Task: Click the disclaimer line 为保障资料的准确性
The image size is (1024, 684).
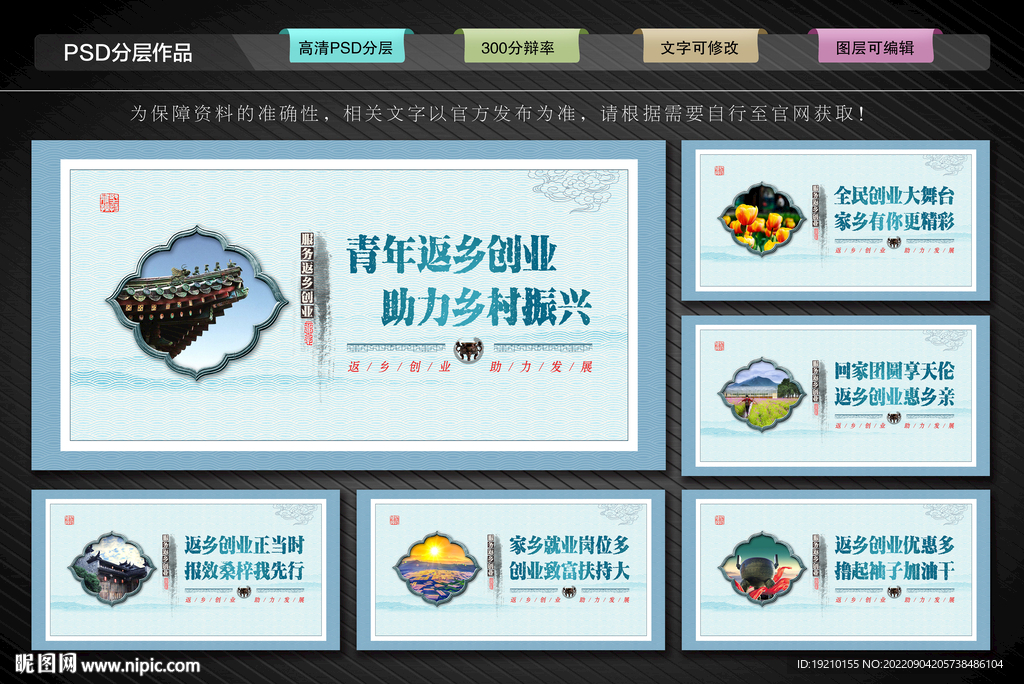Action: [498, 114]
